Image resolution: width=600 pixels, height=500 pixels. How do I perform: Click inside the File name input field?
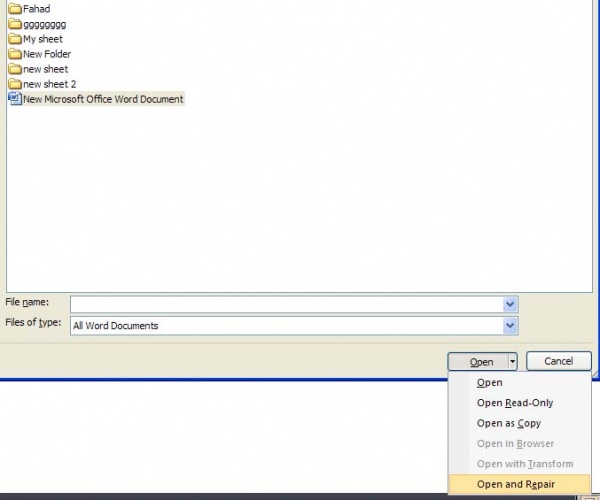(x=286, y=305)
